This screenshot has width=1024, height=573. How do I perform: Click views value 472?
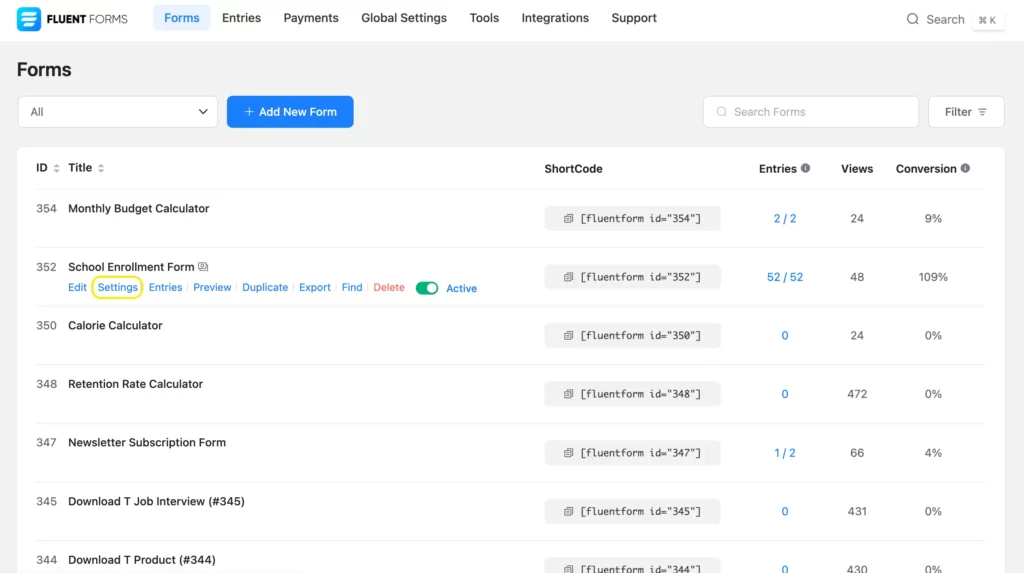click(x=857, y=394)
